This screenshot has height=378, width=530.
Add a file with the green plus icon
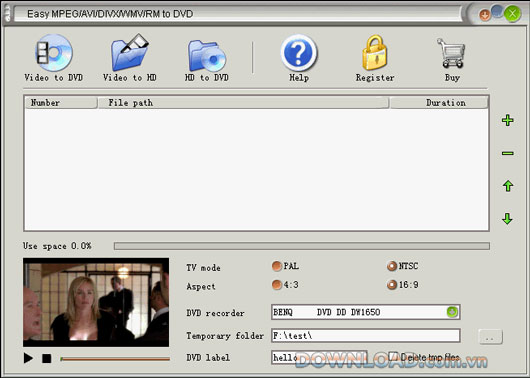click(507, 120)
